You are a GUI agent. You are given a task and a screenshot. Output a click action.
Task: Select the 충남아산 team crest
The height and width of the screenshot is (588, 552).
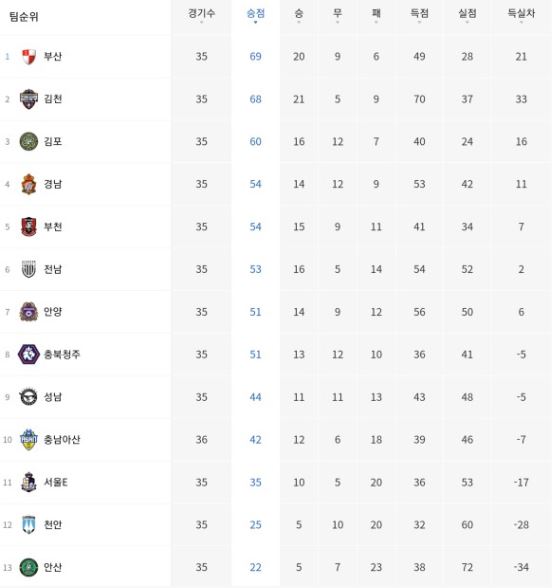(x=28, y=440)
